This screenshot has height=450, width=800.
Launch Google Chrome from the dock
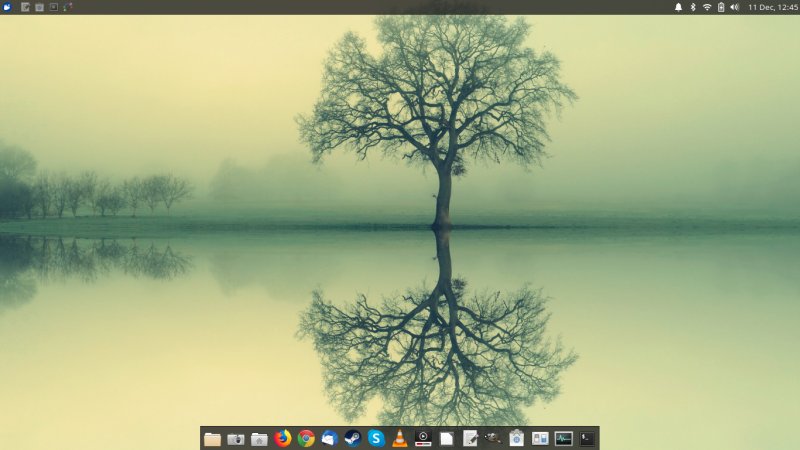[x=306, y=438]
